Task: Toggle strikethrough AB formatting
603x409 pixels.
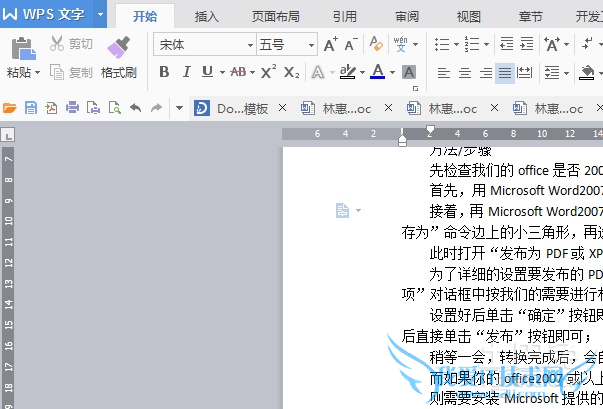Action: 238,72
